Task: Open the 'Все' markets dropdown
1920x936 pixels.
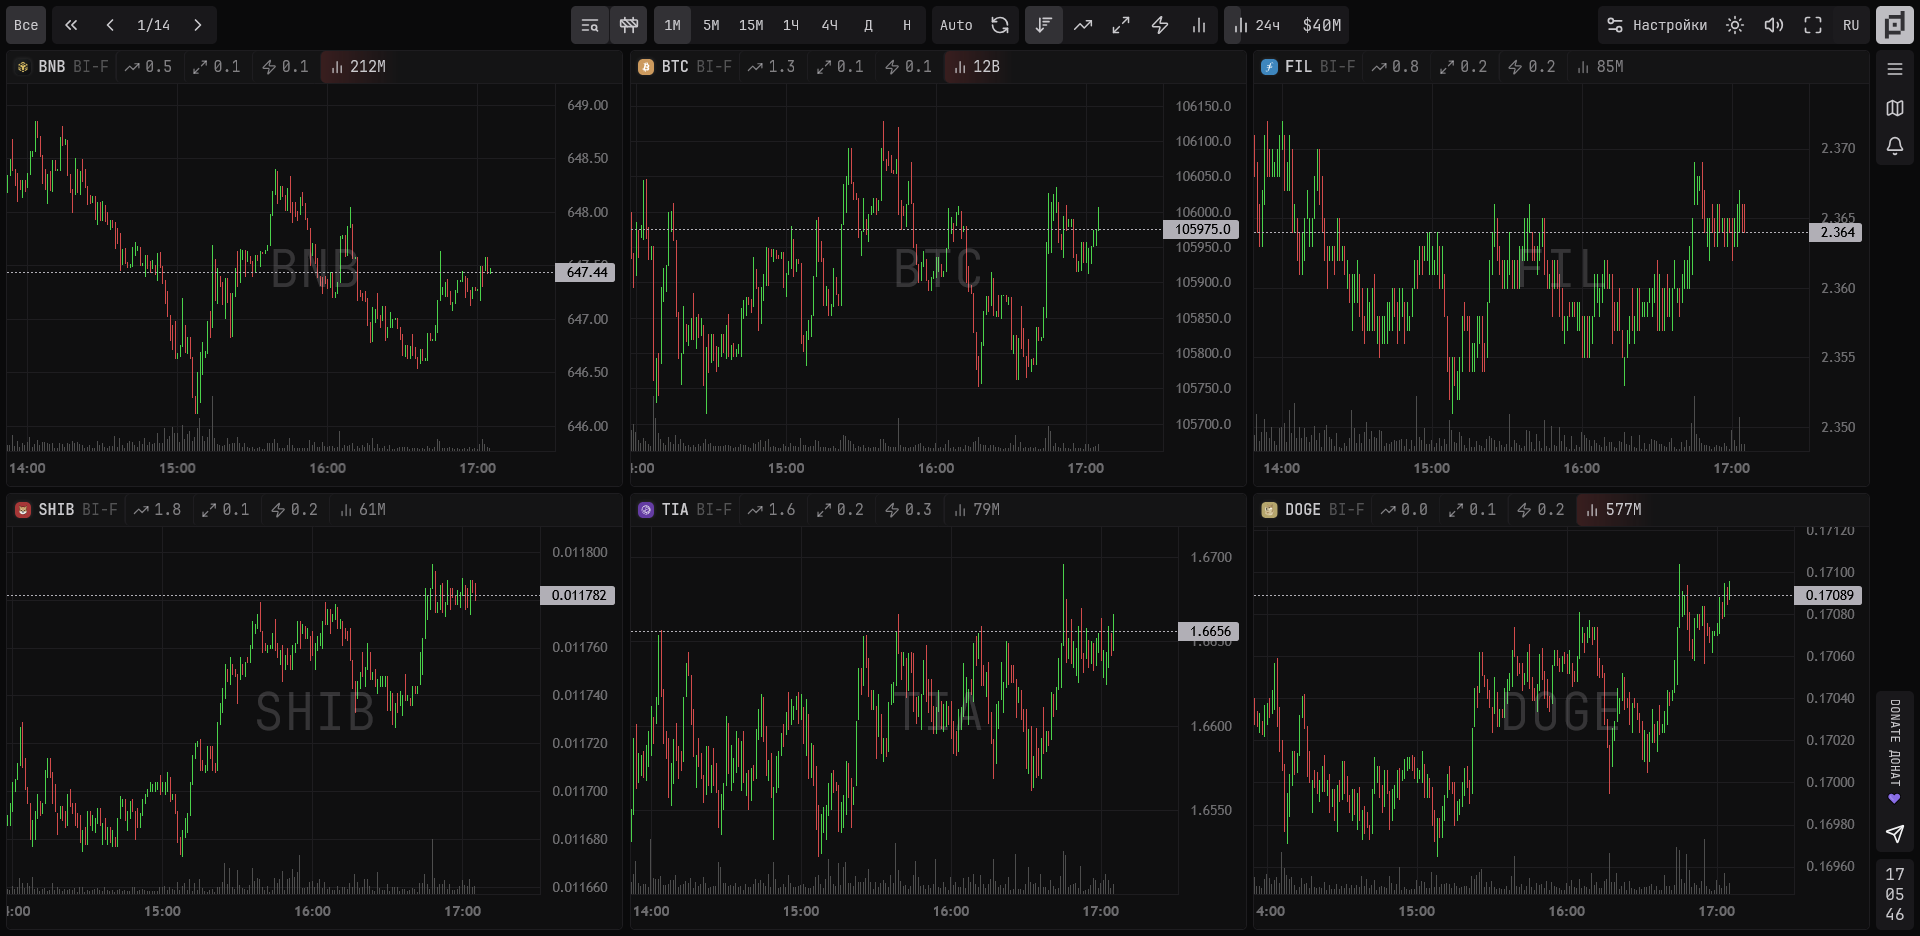Action: point(25,25)
